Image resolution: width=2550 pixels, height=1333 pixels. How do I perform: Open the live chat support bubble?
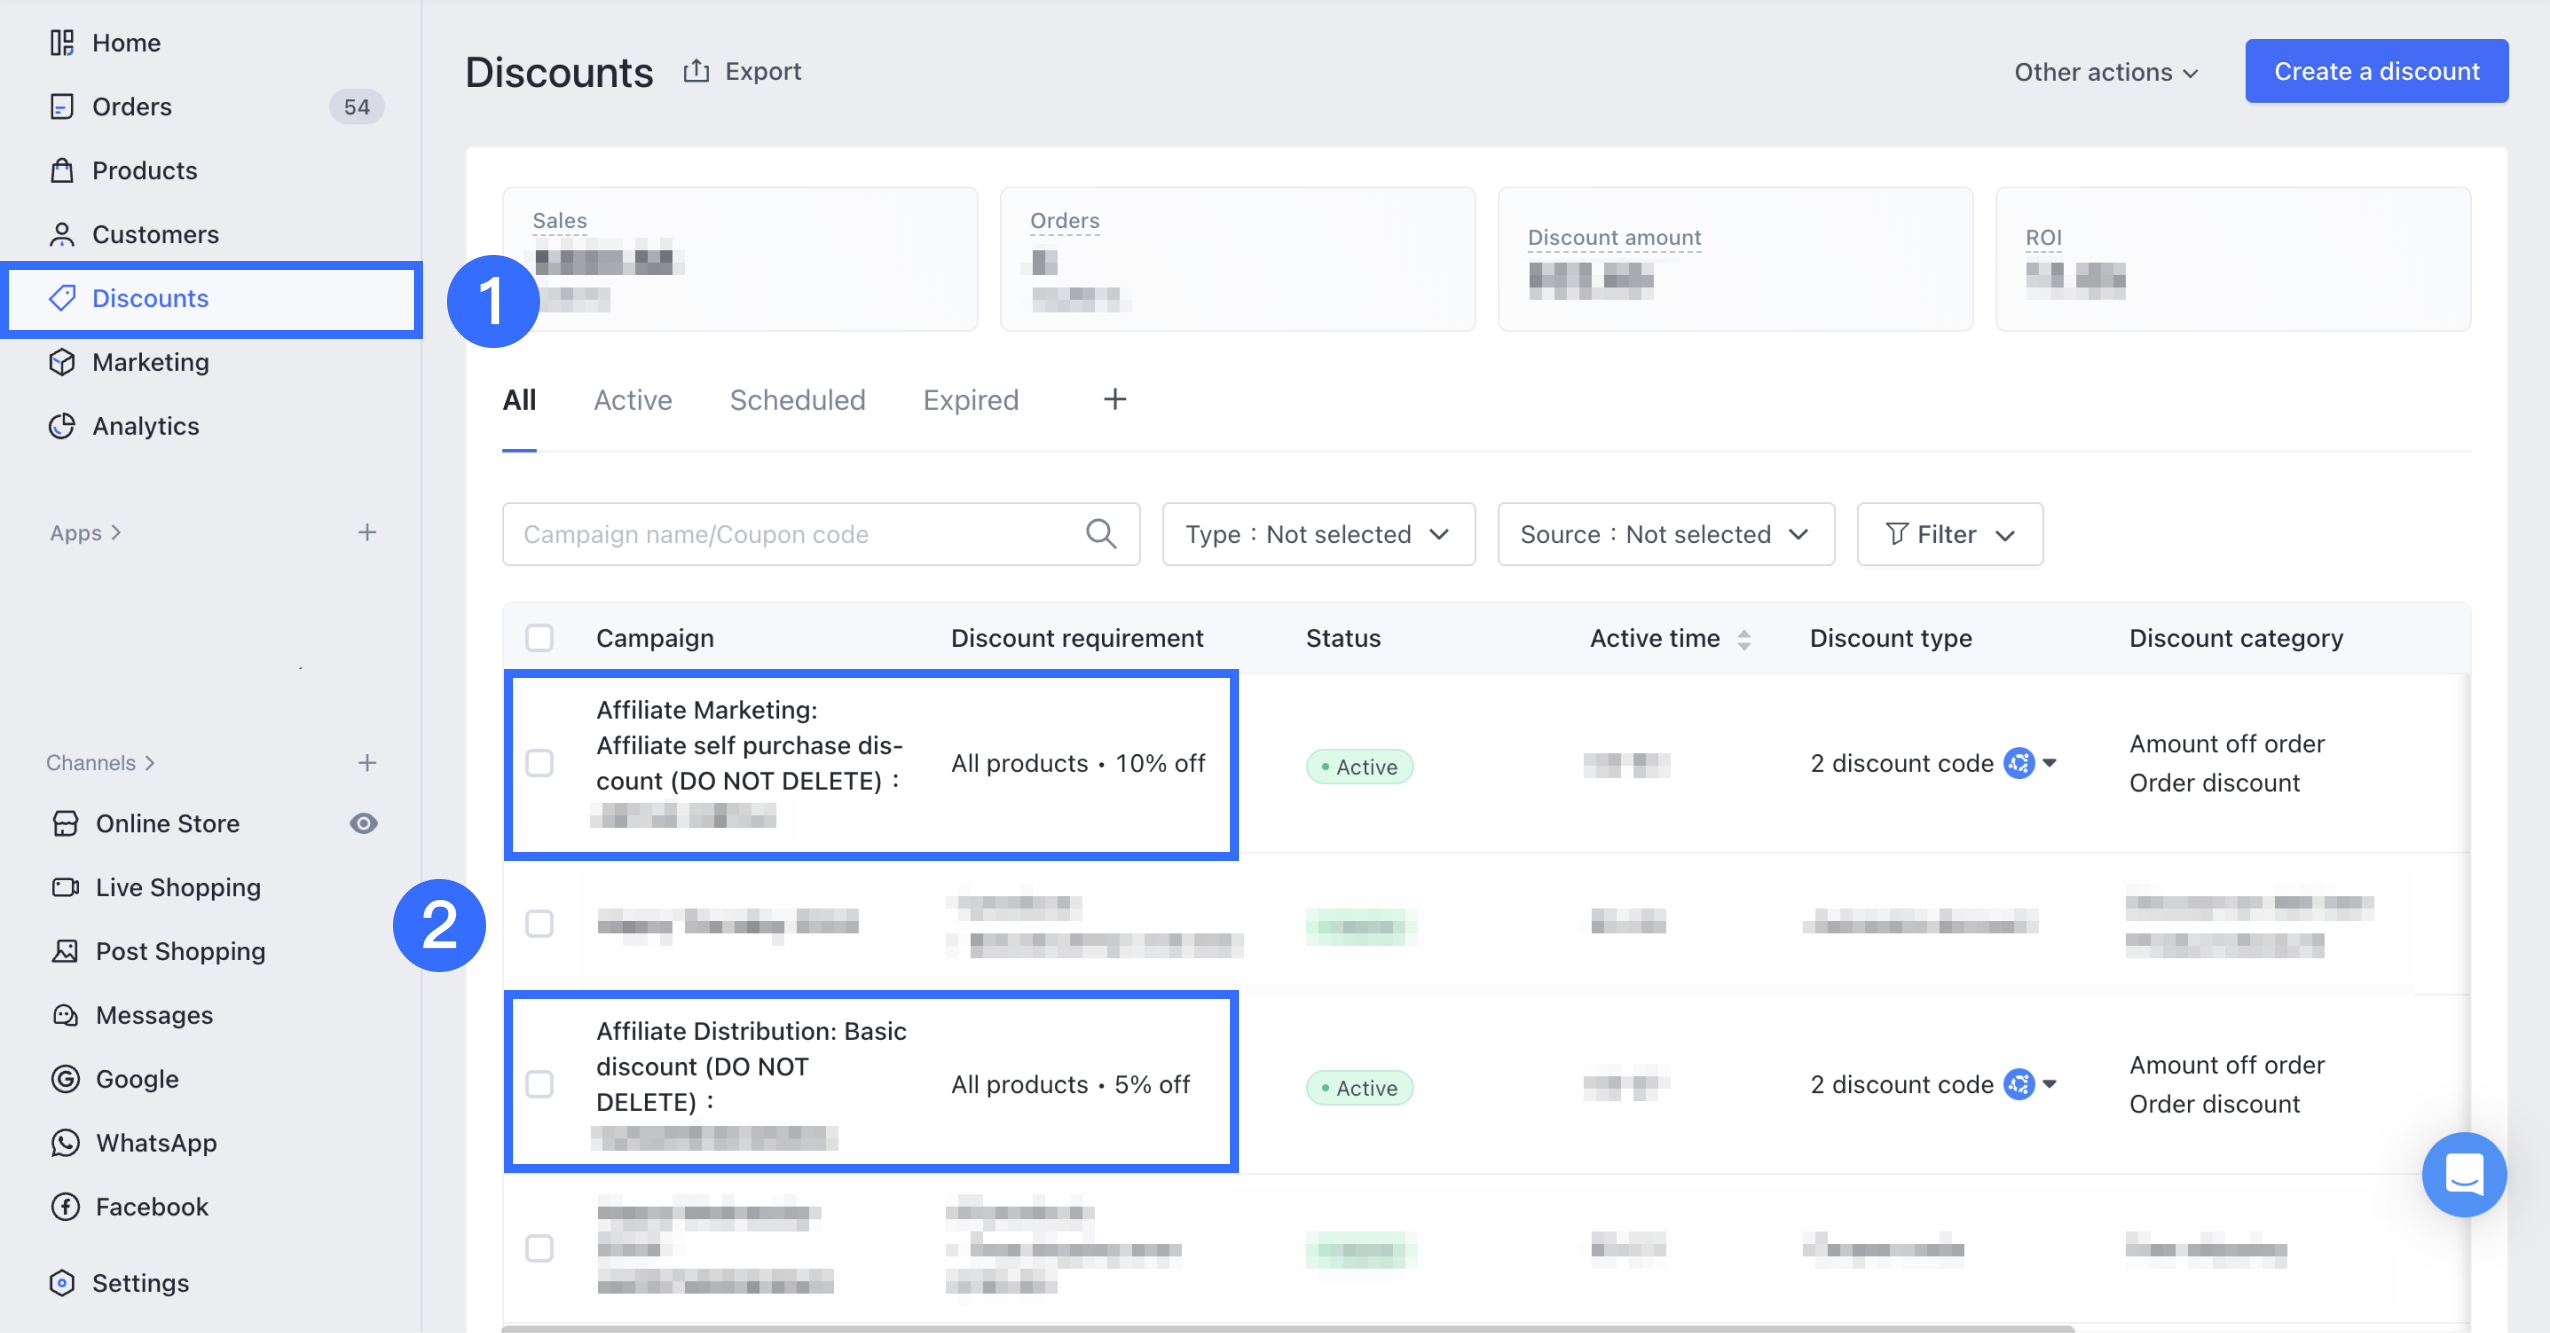[x=2463, y=1174]
